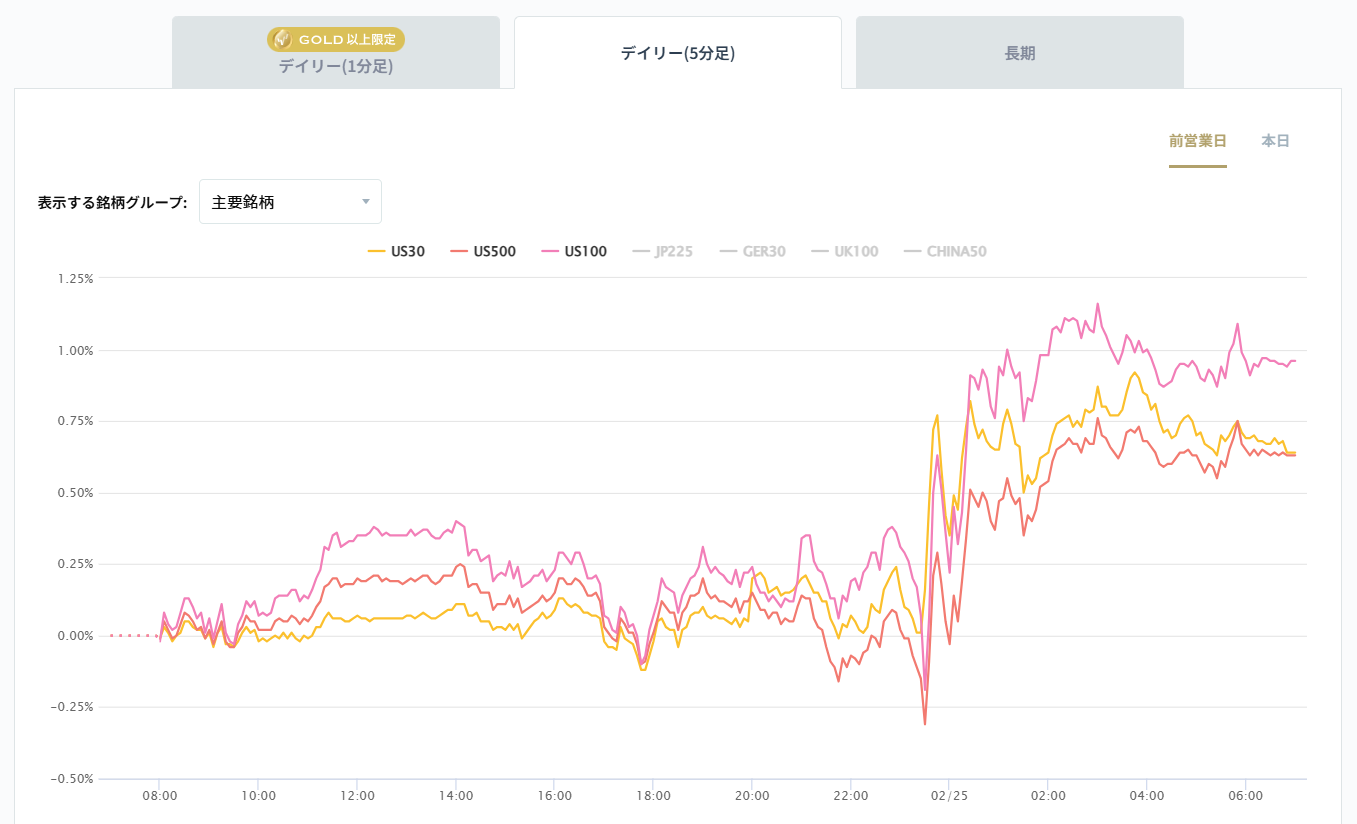The width and height of the screenshot is (1357, 824).
Task: Click the 12:00 time axis label
Action: pyautogui.click(x=357, y=796)
